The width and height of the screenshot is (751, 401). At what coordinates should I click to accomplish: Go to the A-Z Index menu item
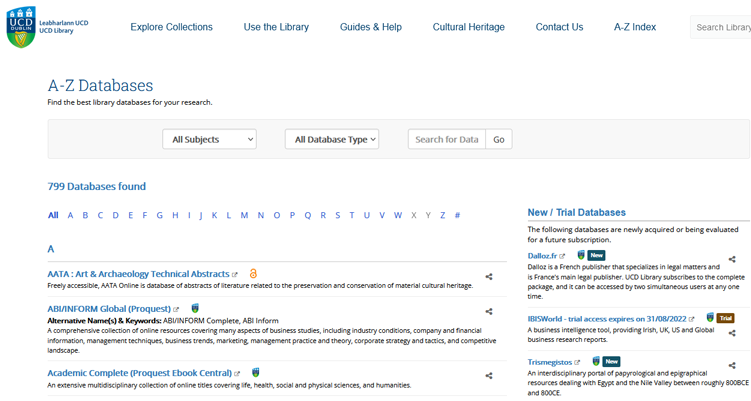[635, 27]
